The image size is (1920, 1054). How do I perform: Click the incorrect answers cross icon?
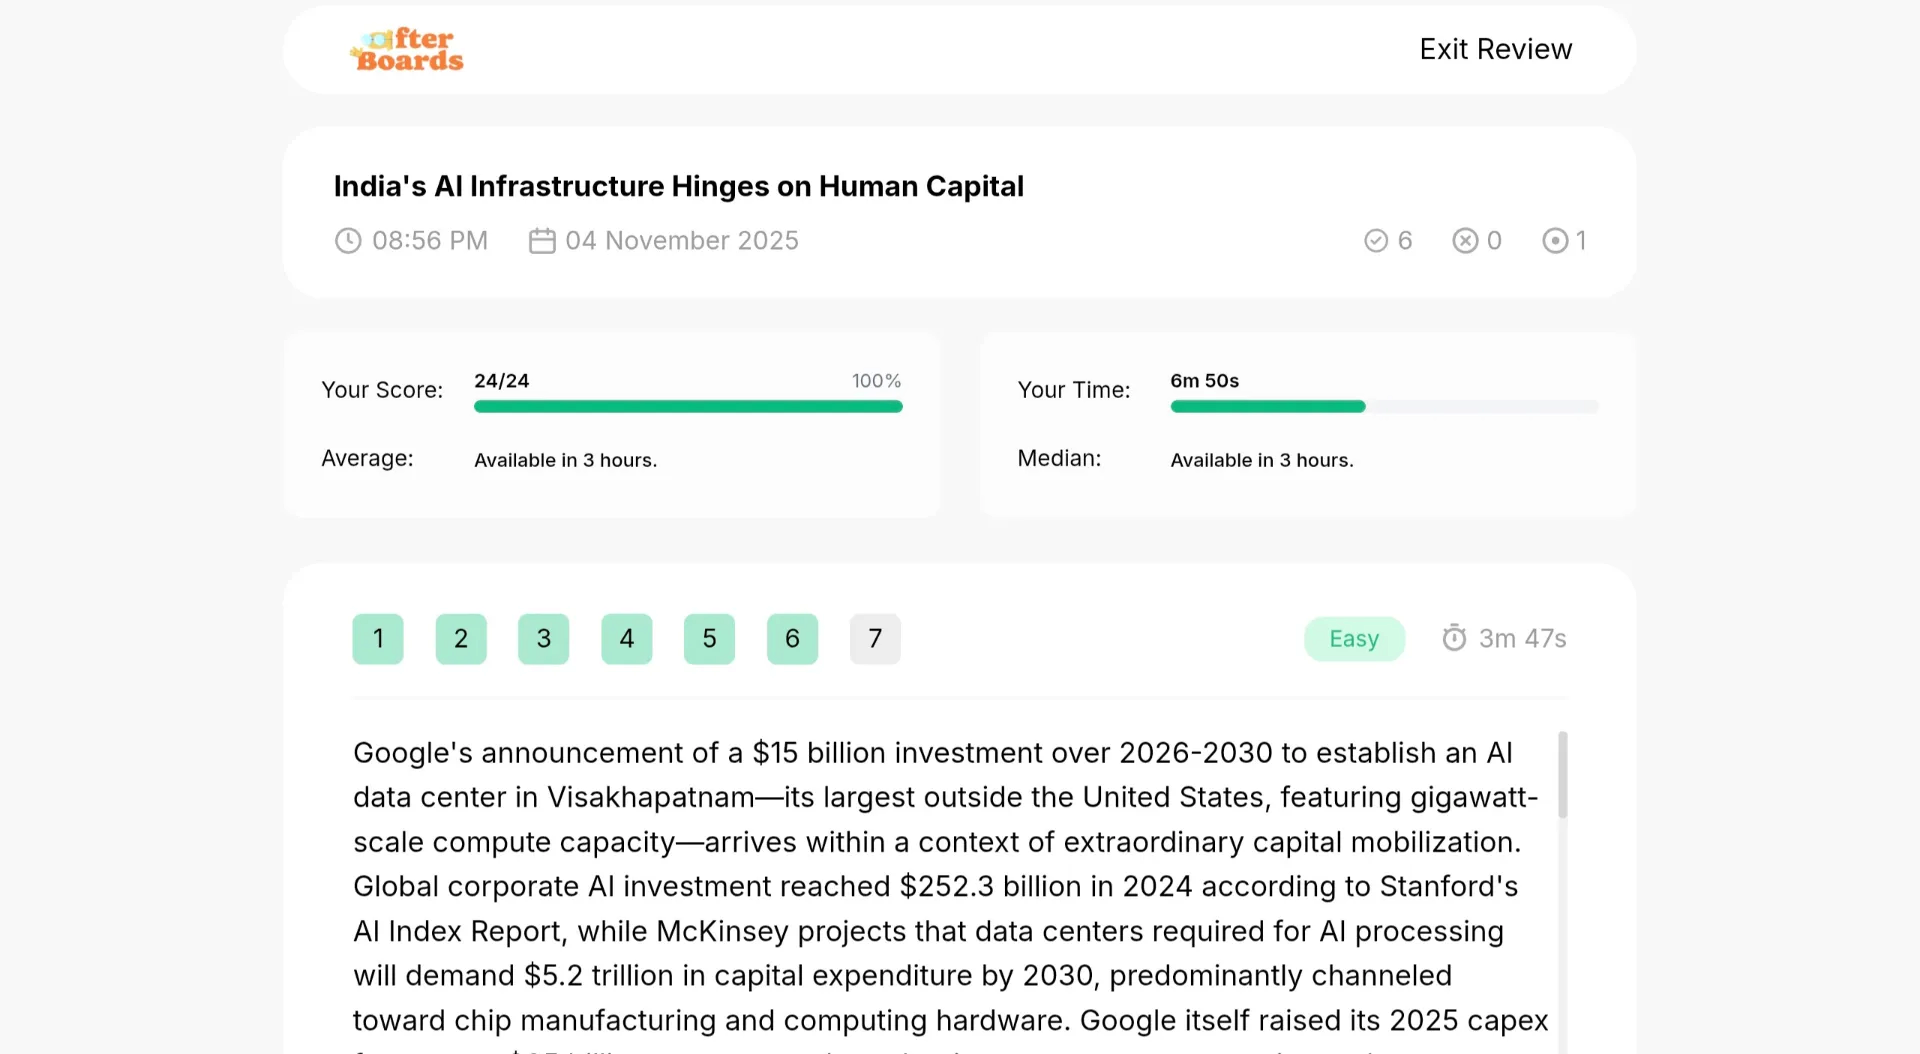(x=1465, y=241)
